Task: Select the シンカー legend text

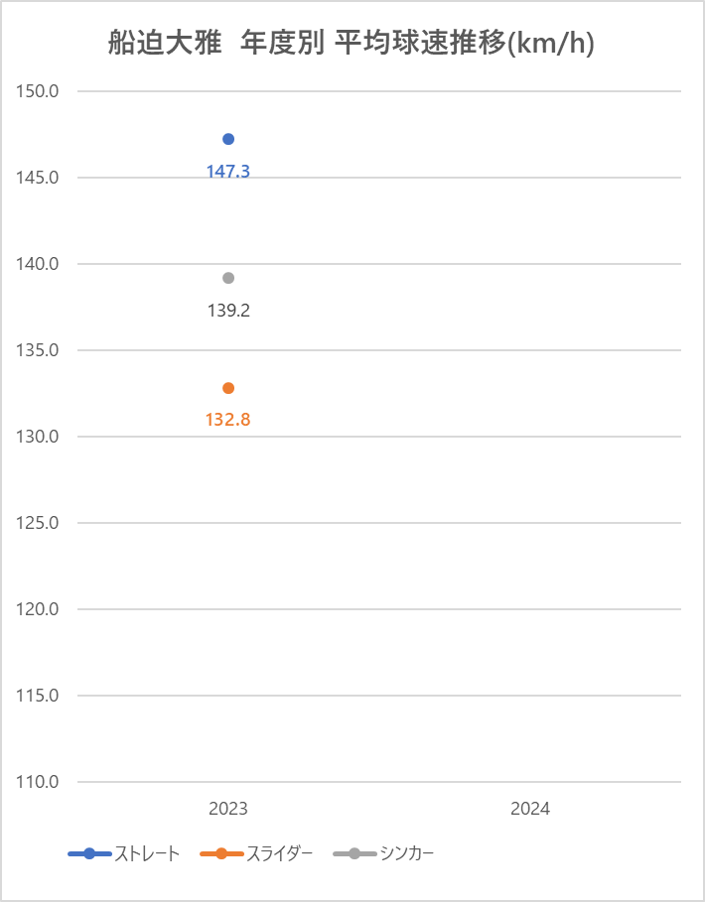Action: [x=407, y=854]
